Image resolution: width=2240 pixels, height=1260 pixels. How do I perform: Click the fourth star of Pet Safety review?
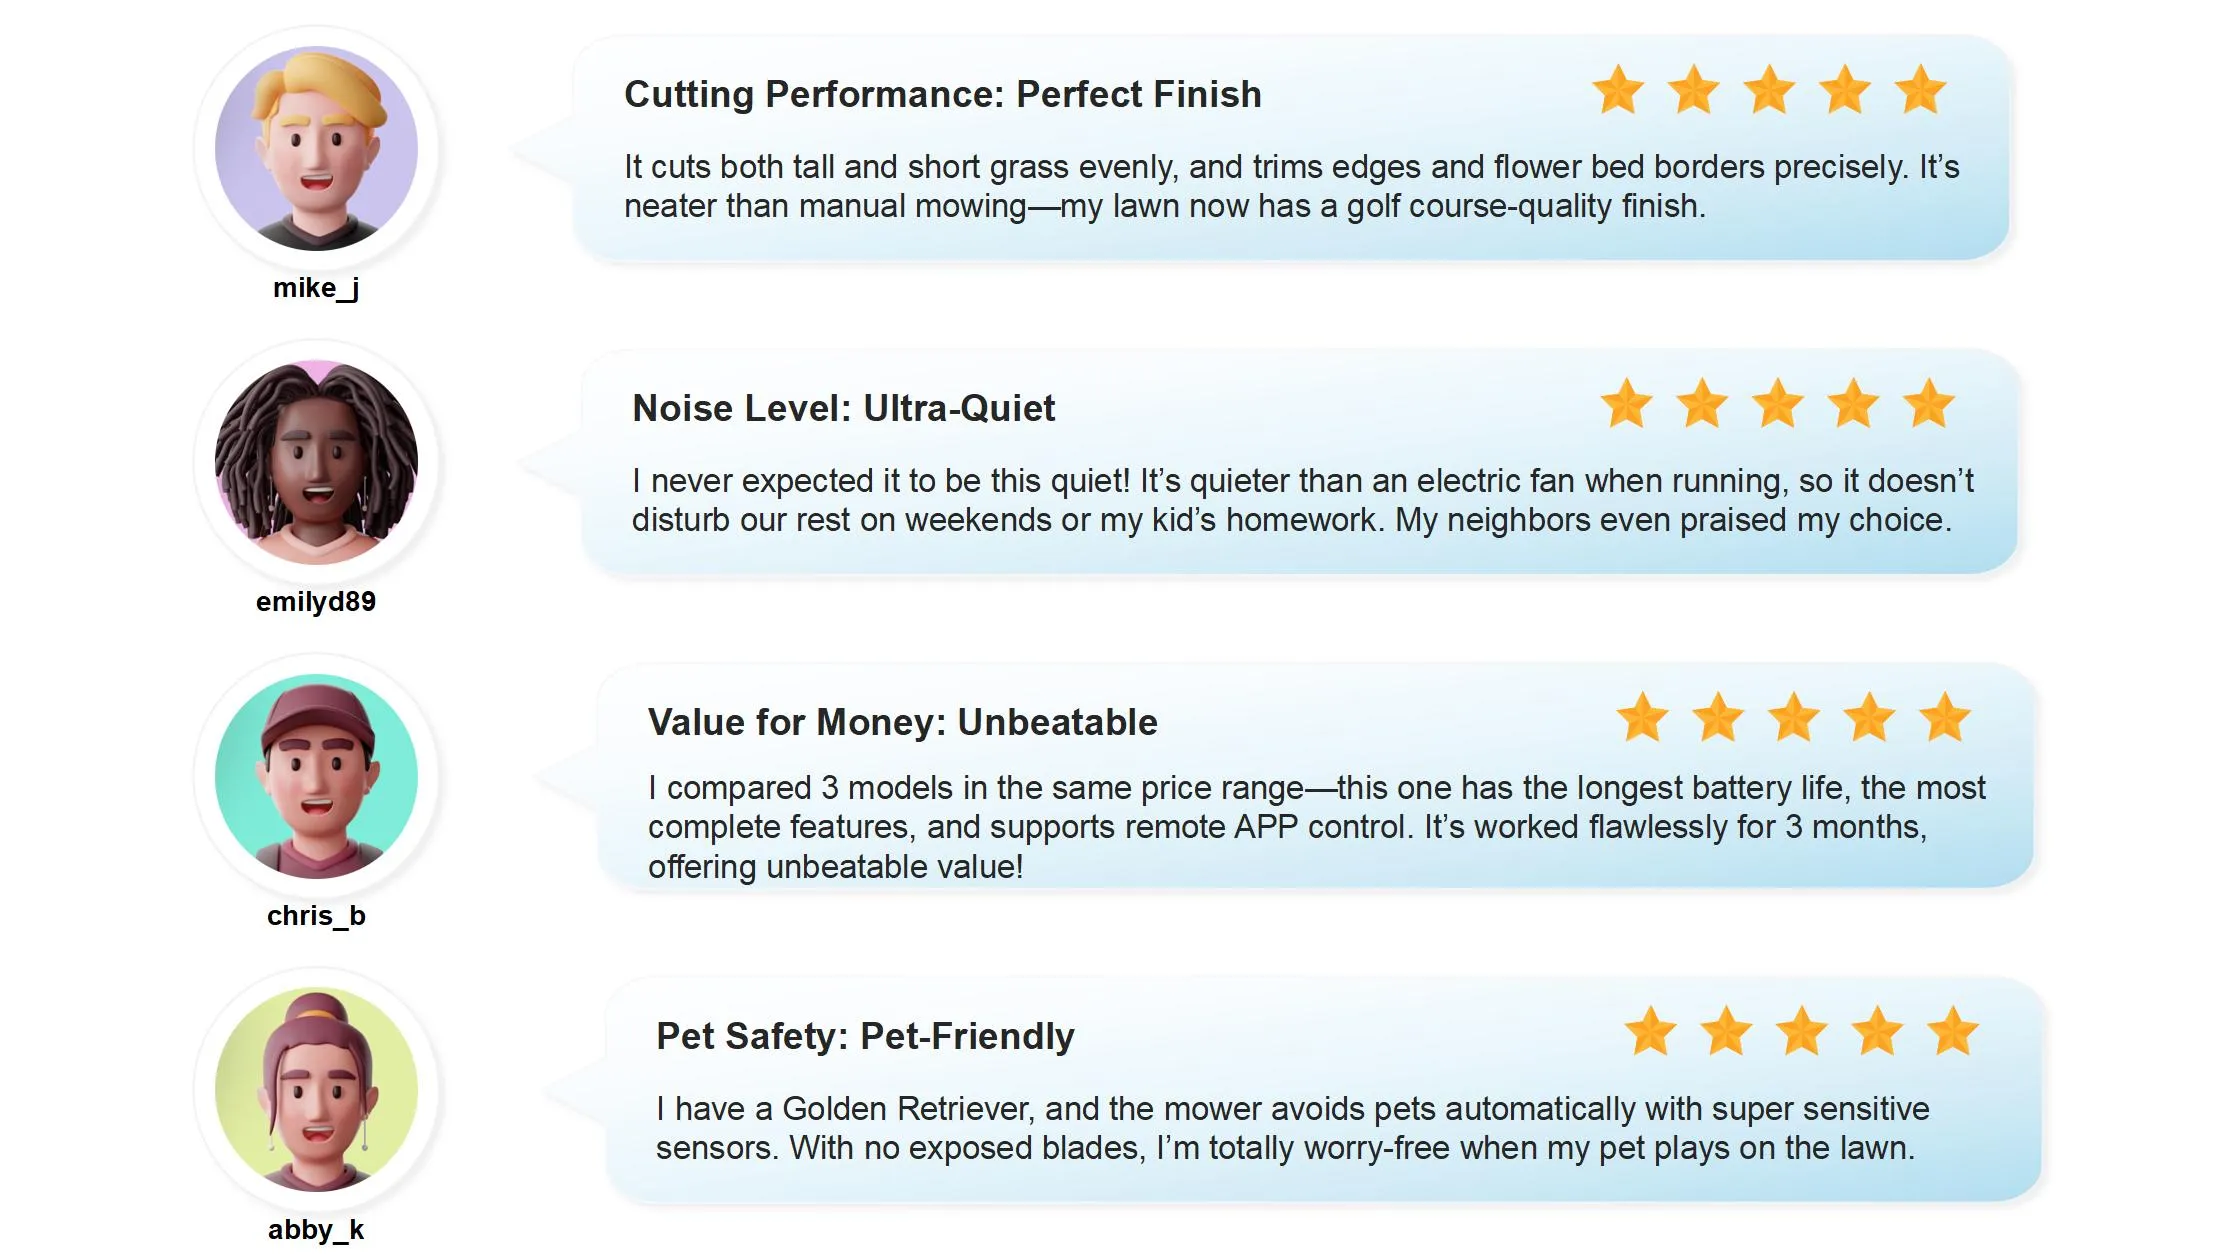click(1877, 1032)
